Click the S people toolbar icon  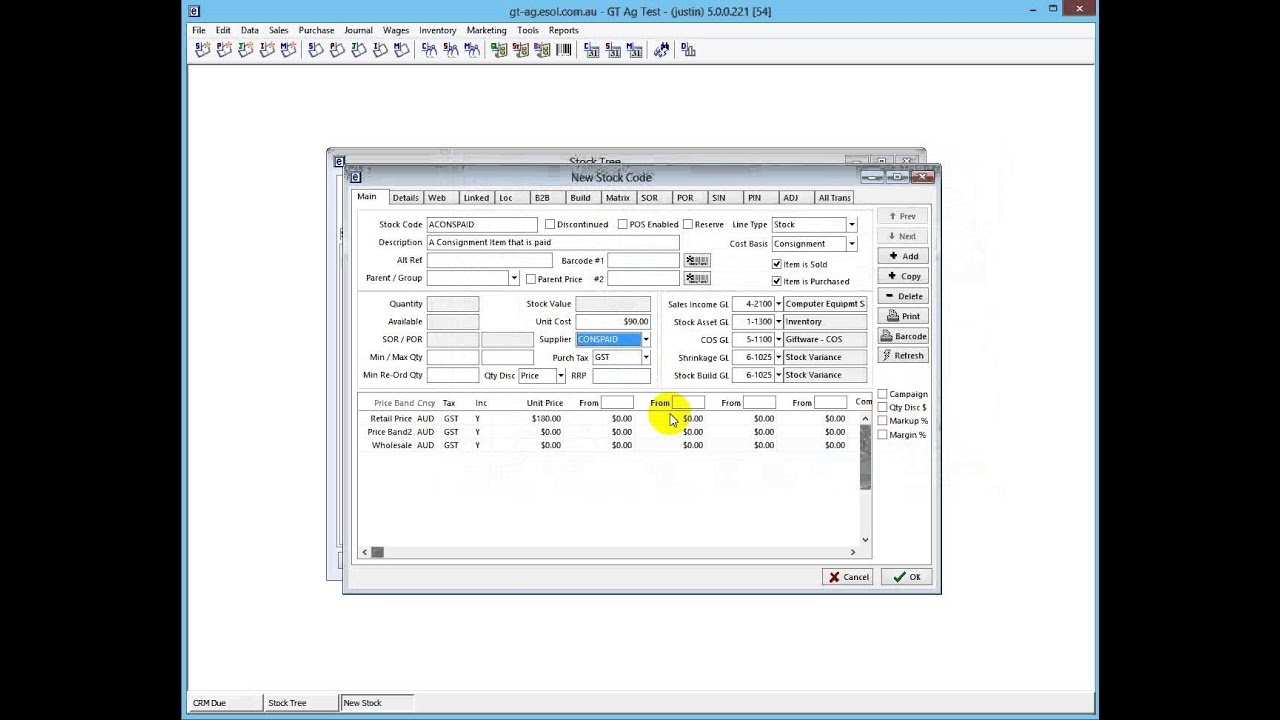[x=450, y=49]
